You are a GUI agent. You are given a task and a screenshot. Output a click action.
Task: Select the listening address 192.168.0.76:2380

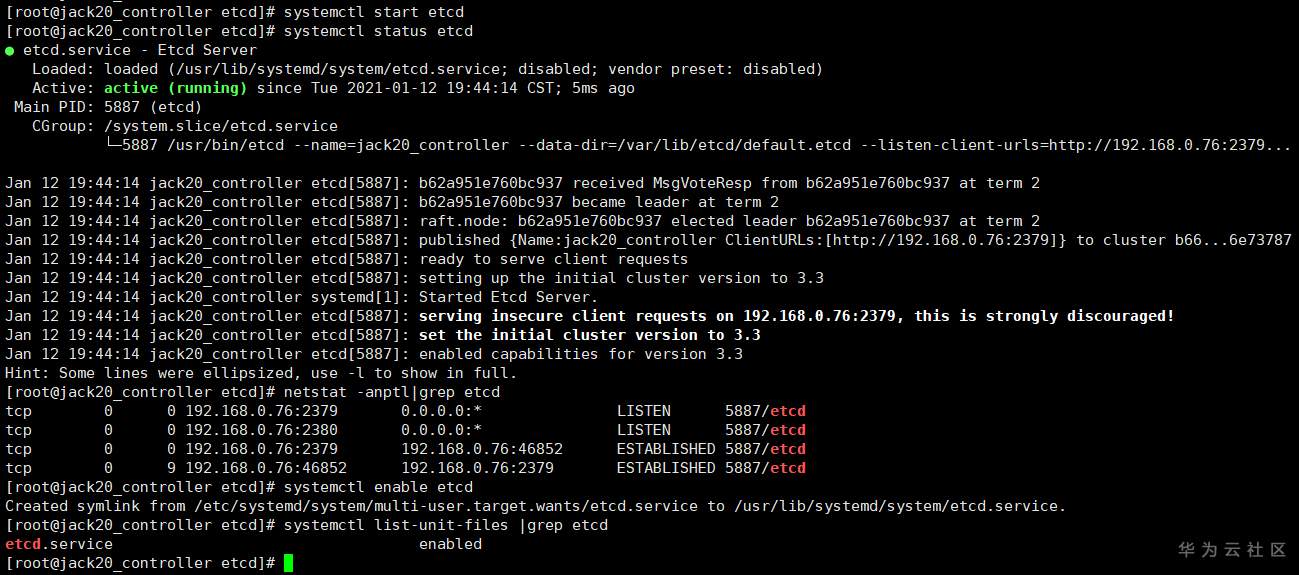click(x=261, y=430)
